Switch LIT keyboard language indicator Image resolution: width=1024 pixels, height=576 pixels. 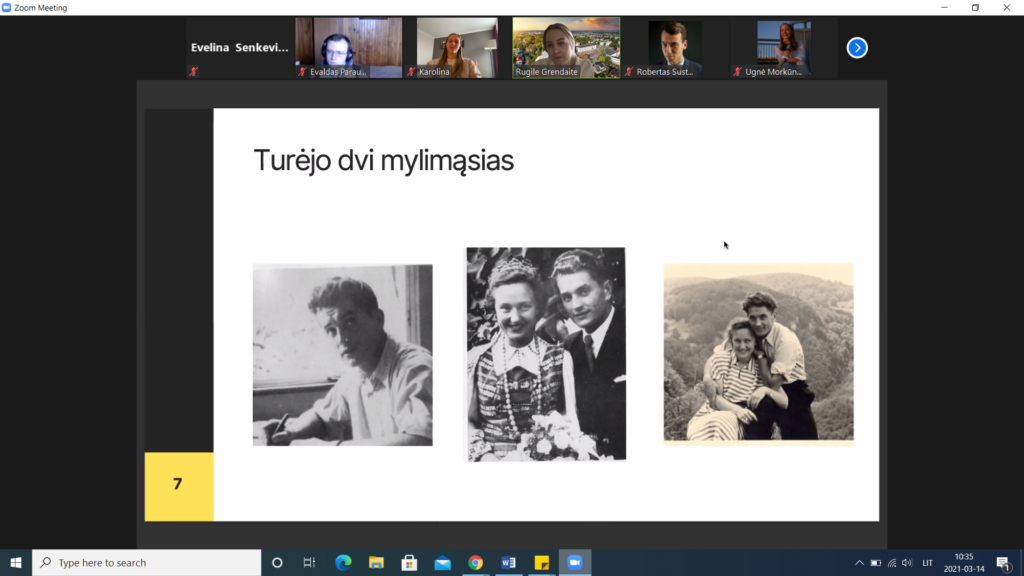point(928,563)
